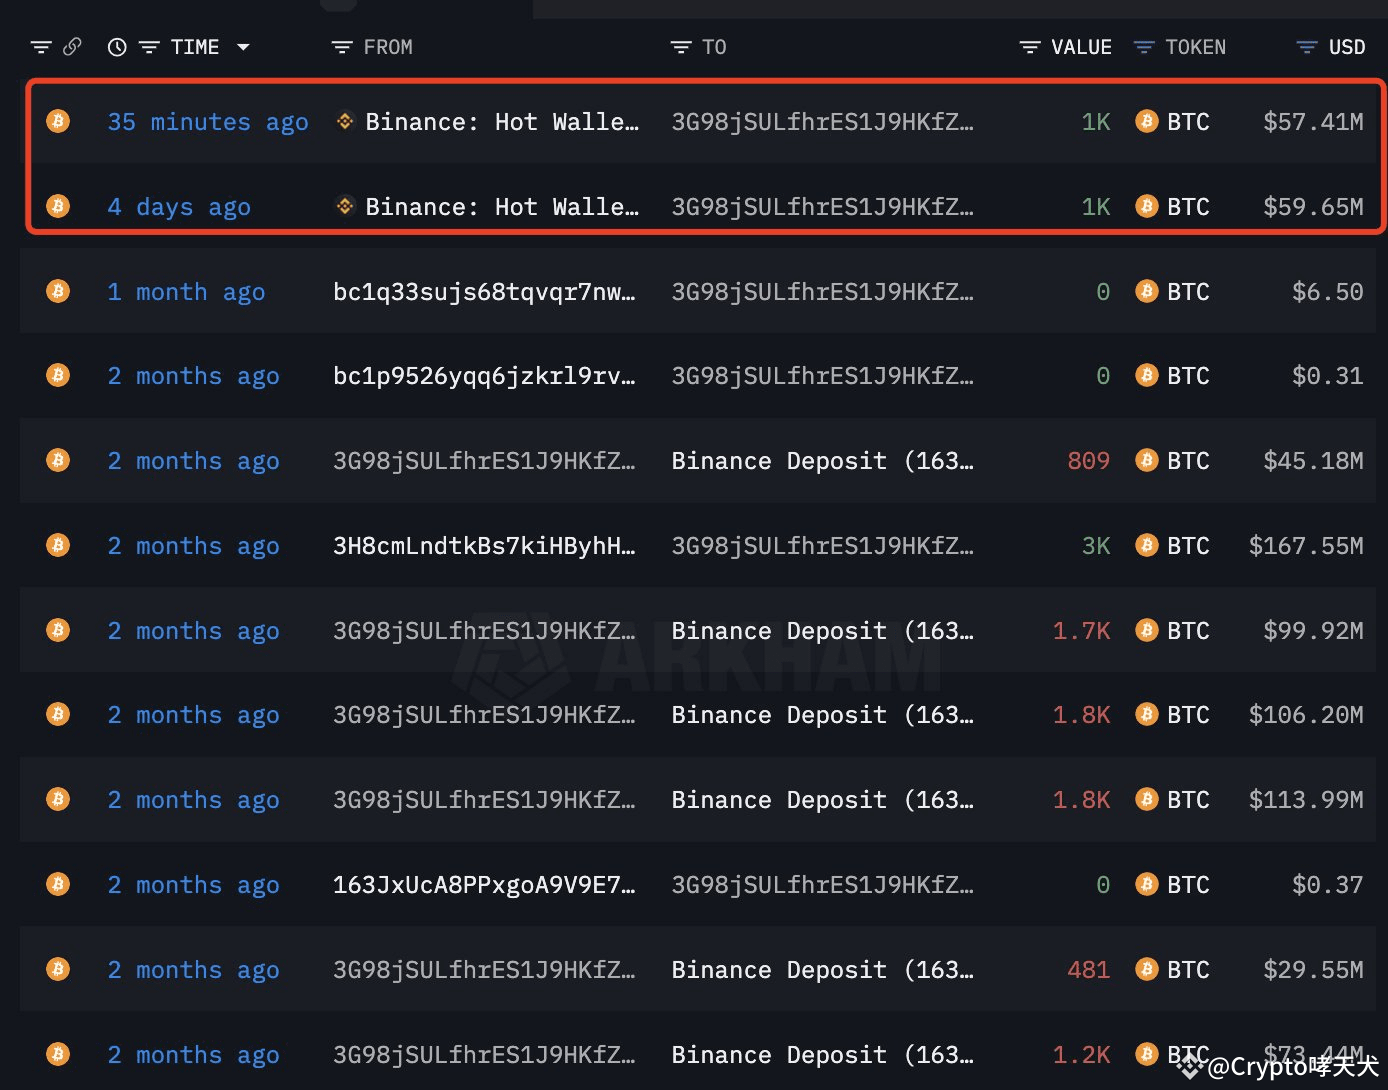Click the filter icon on the TOKEN column
This screenshot has height=1090, width=1388.
1142,46
